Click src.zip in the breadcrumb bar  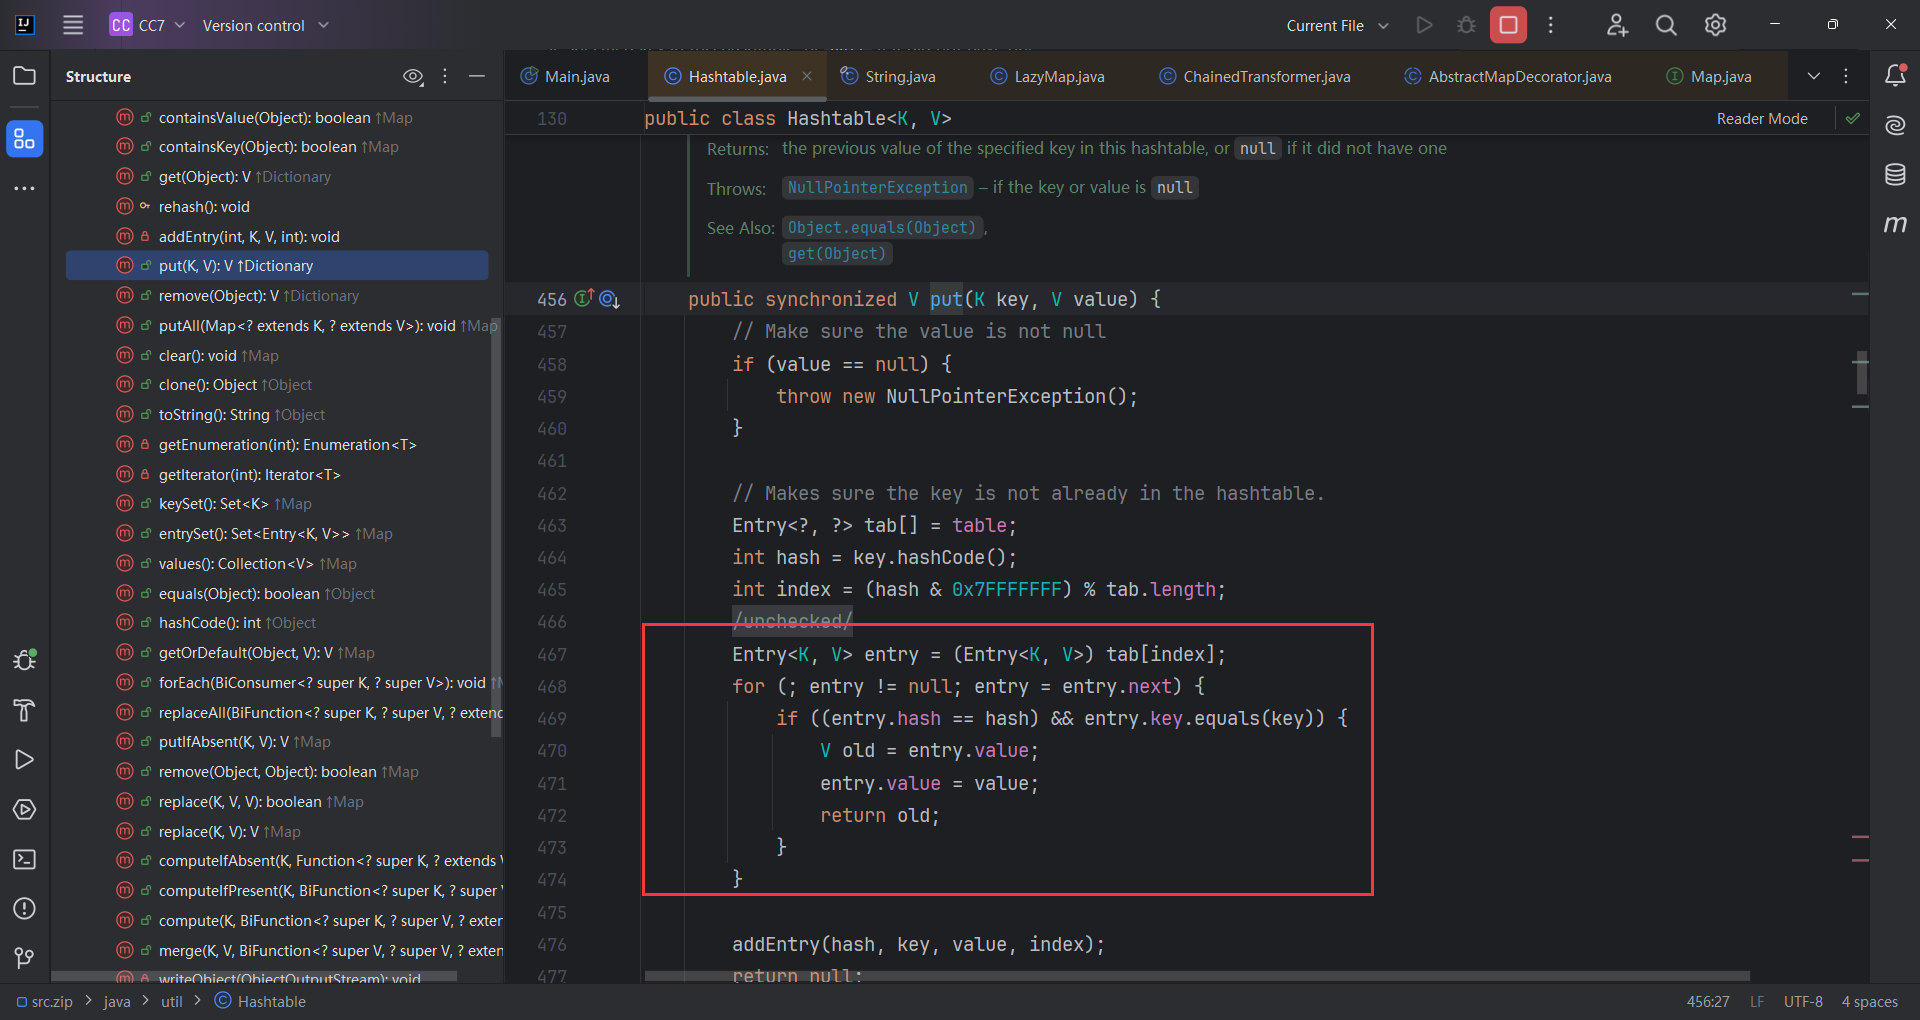45,1001
